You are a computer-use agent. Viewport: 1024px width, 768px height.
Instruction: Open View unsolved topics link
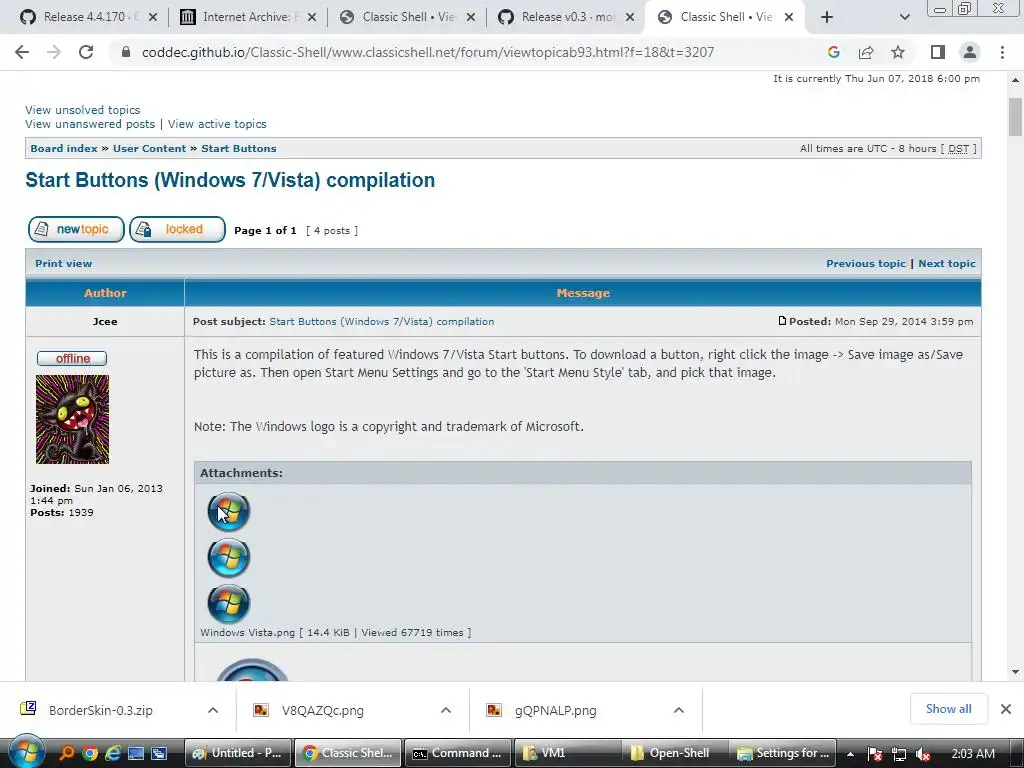tap(82, 110)
